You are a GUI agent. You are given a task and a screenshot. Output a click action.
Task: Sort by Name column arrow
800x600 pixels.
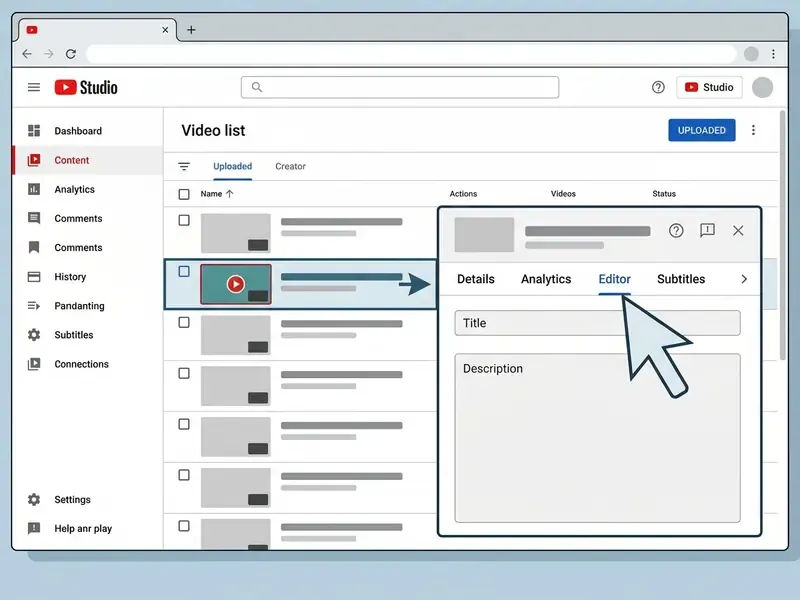pyautogui.click(x=230, y=194)
